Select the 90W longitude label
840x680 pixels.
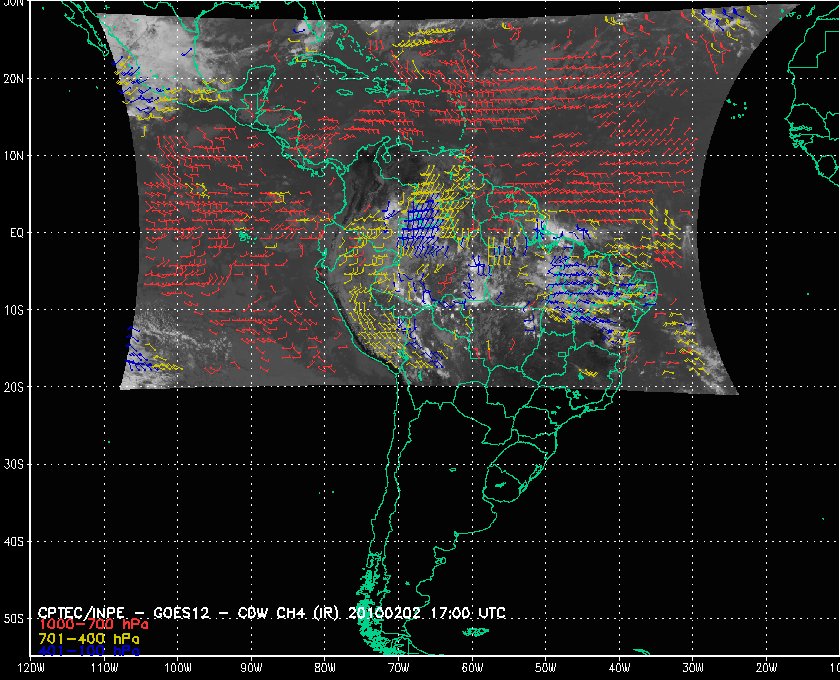click(x=251, y=668)
